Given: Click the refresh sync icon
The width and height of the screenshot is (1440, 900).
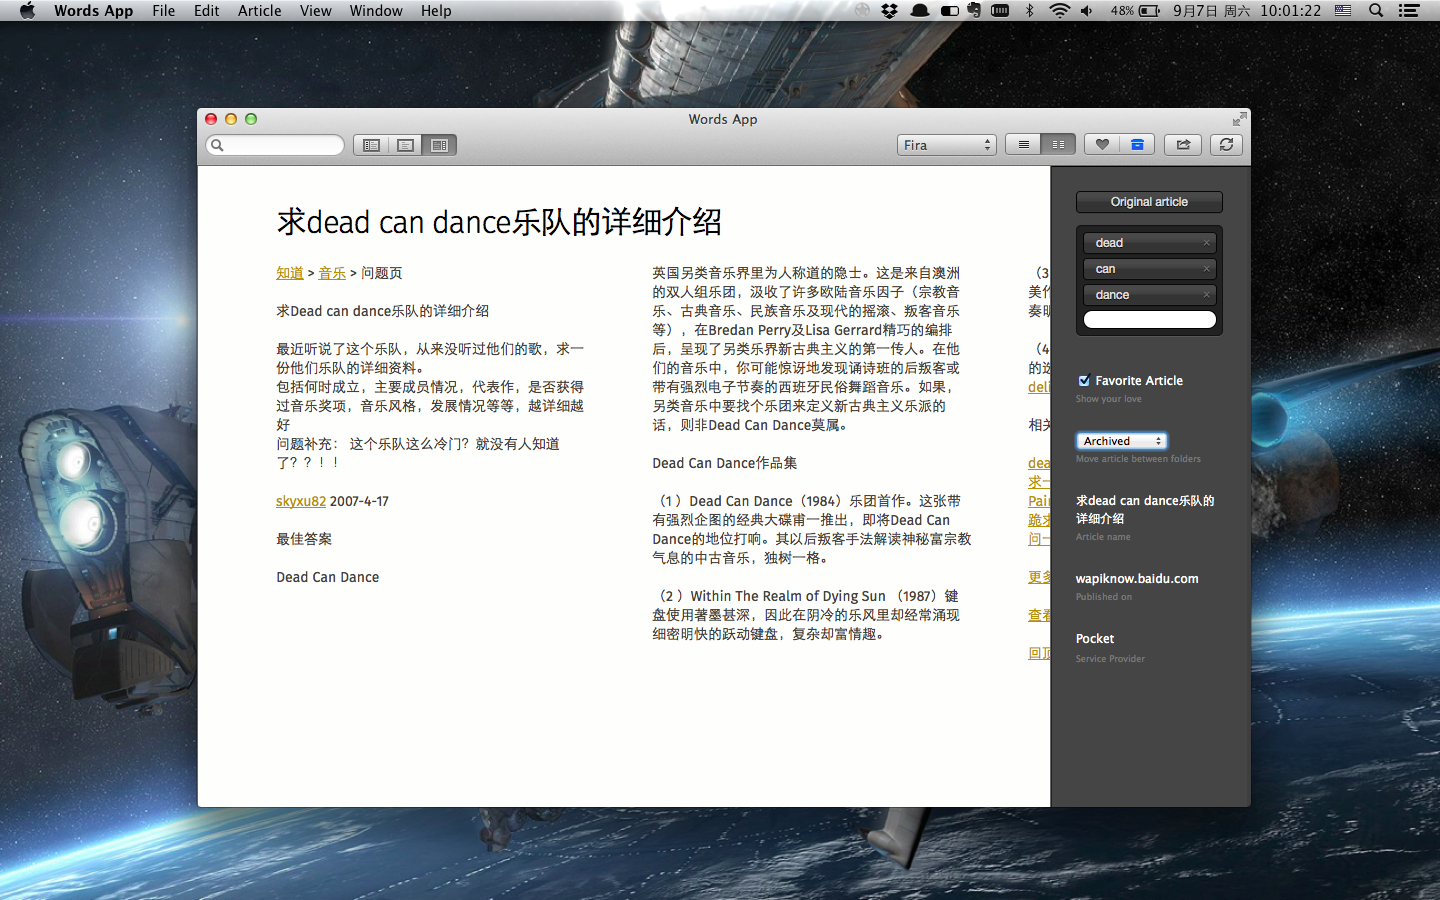Looking at the screenshot, I should tap(1226, 145).
